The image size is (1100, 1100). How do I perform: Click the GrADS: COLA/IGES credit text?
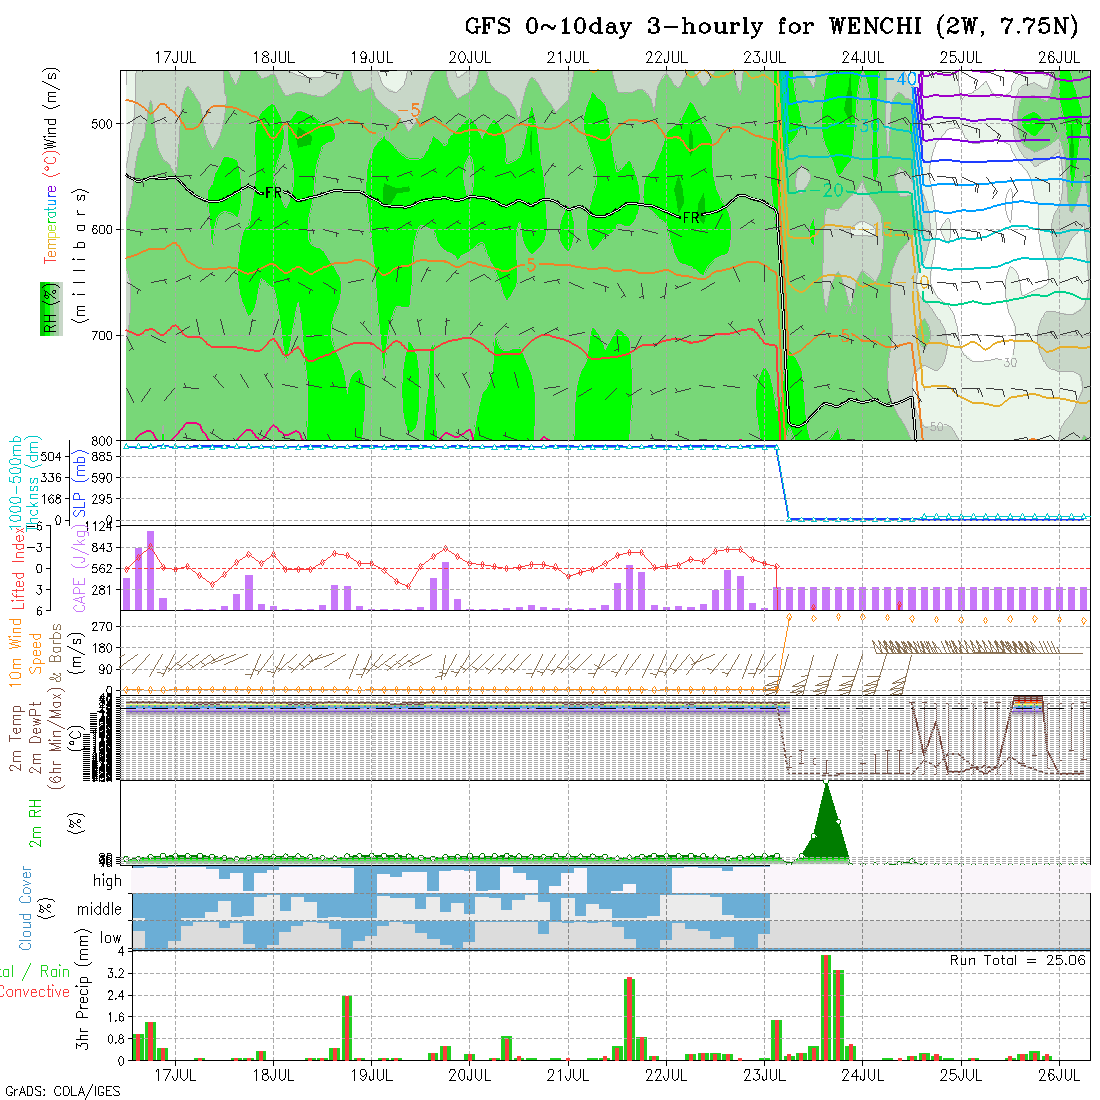pyautogui.click(x=62, y=1091)
